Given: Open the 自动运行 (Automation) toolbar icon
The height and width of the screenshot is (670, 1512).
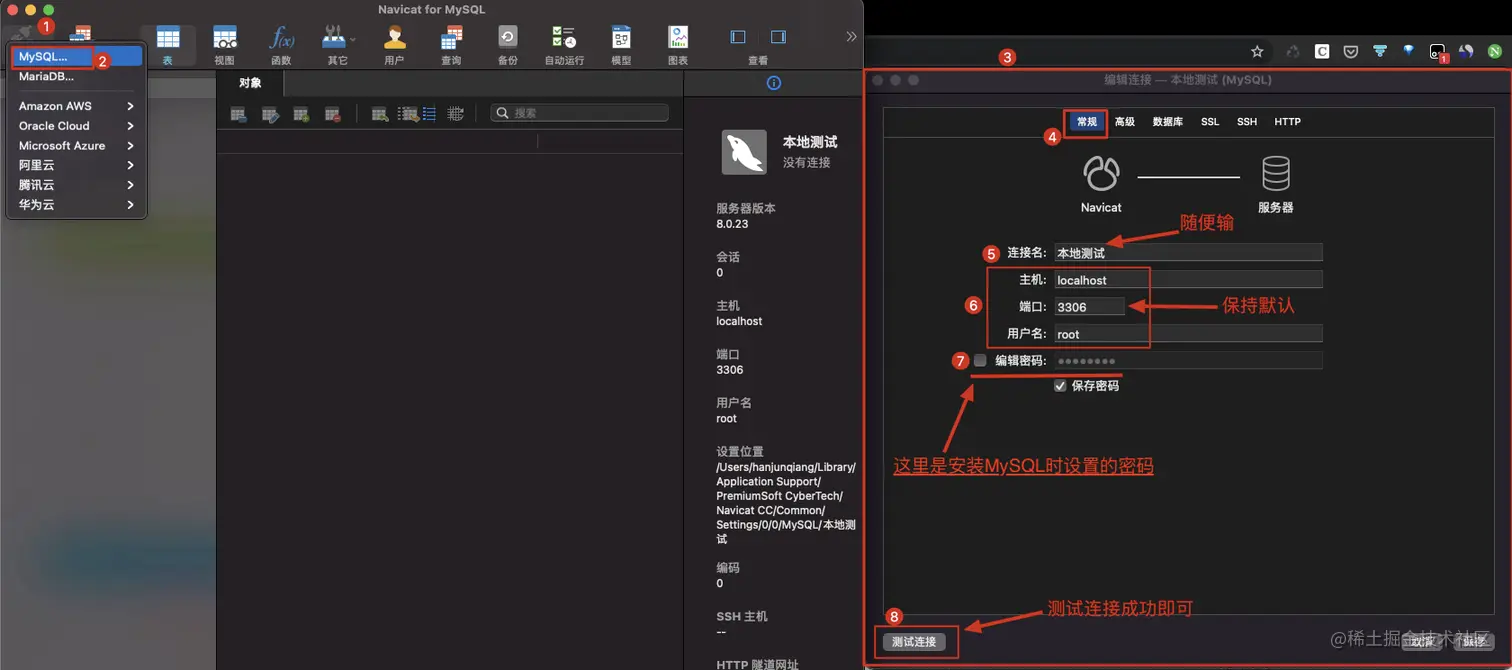Looking at the screenshot, I should point(564,45).
